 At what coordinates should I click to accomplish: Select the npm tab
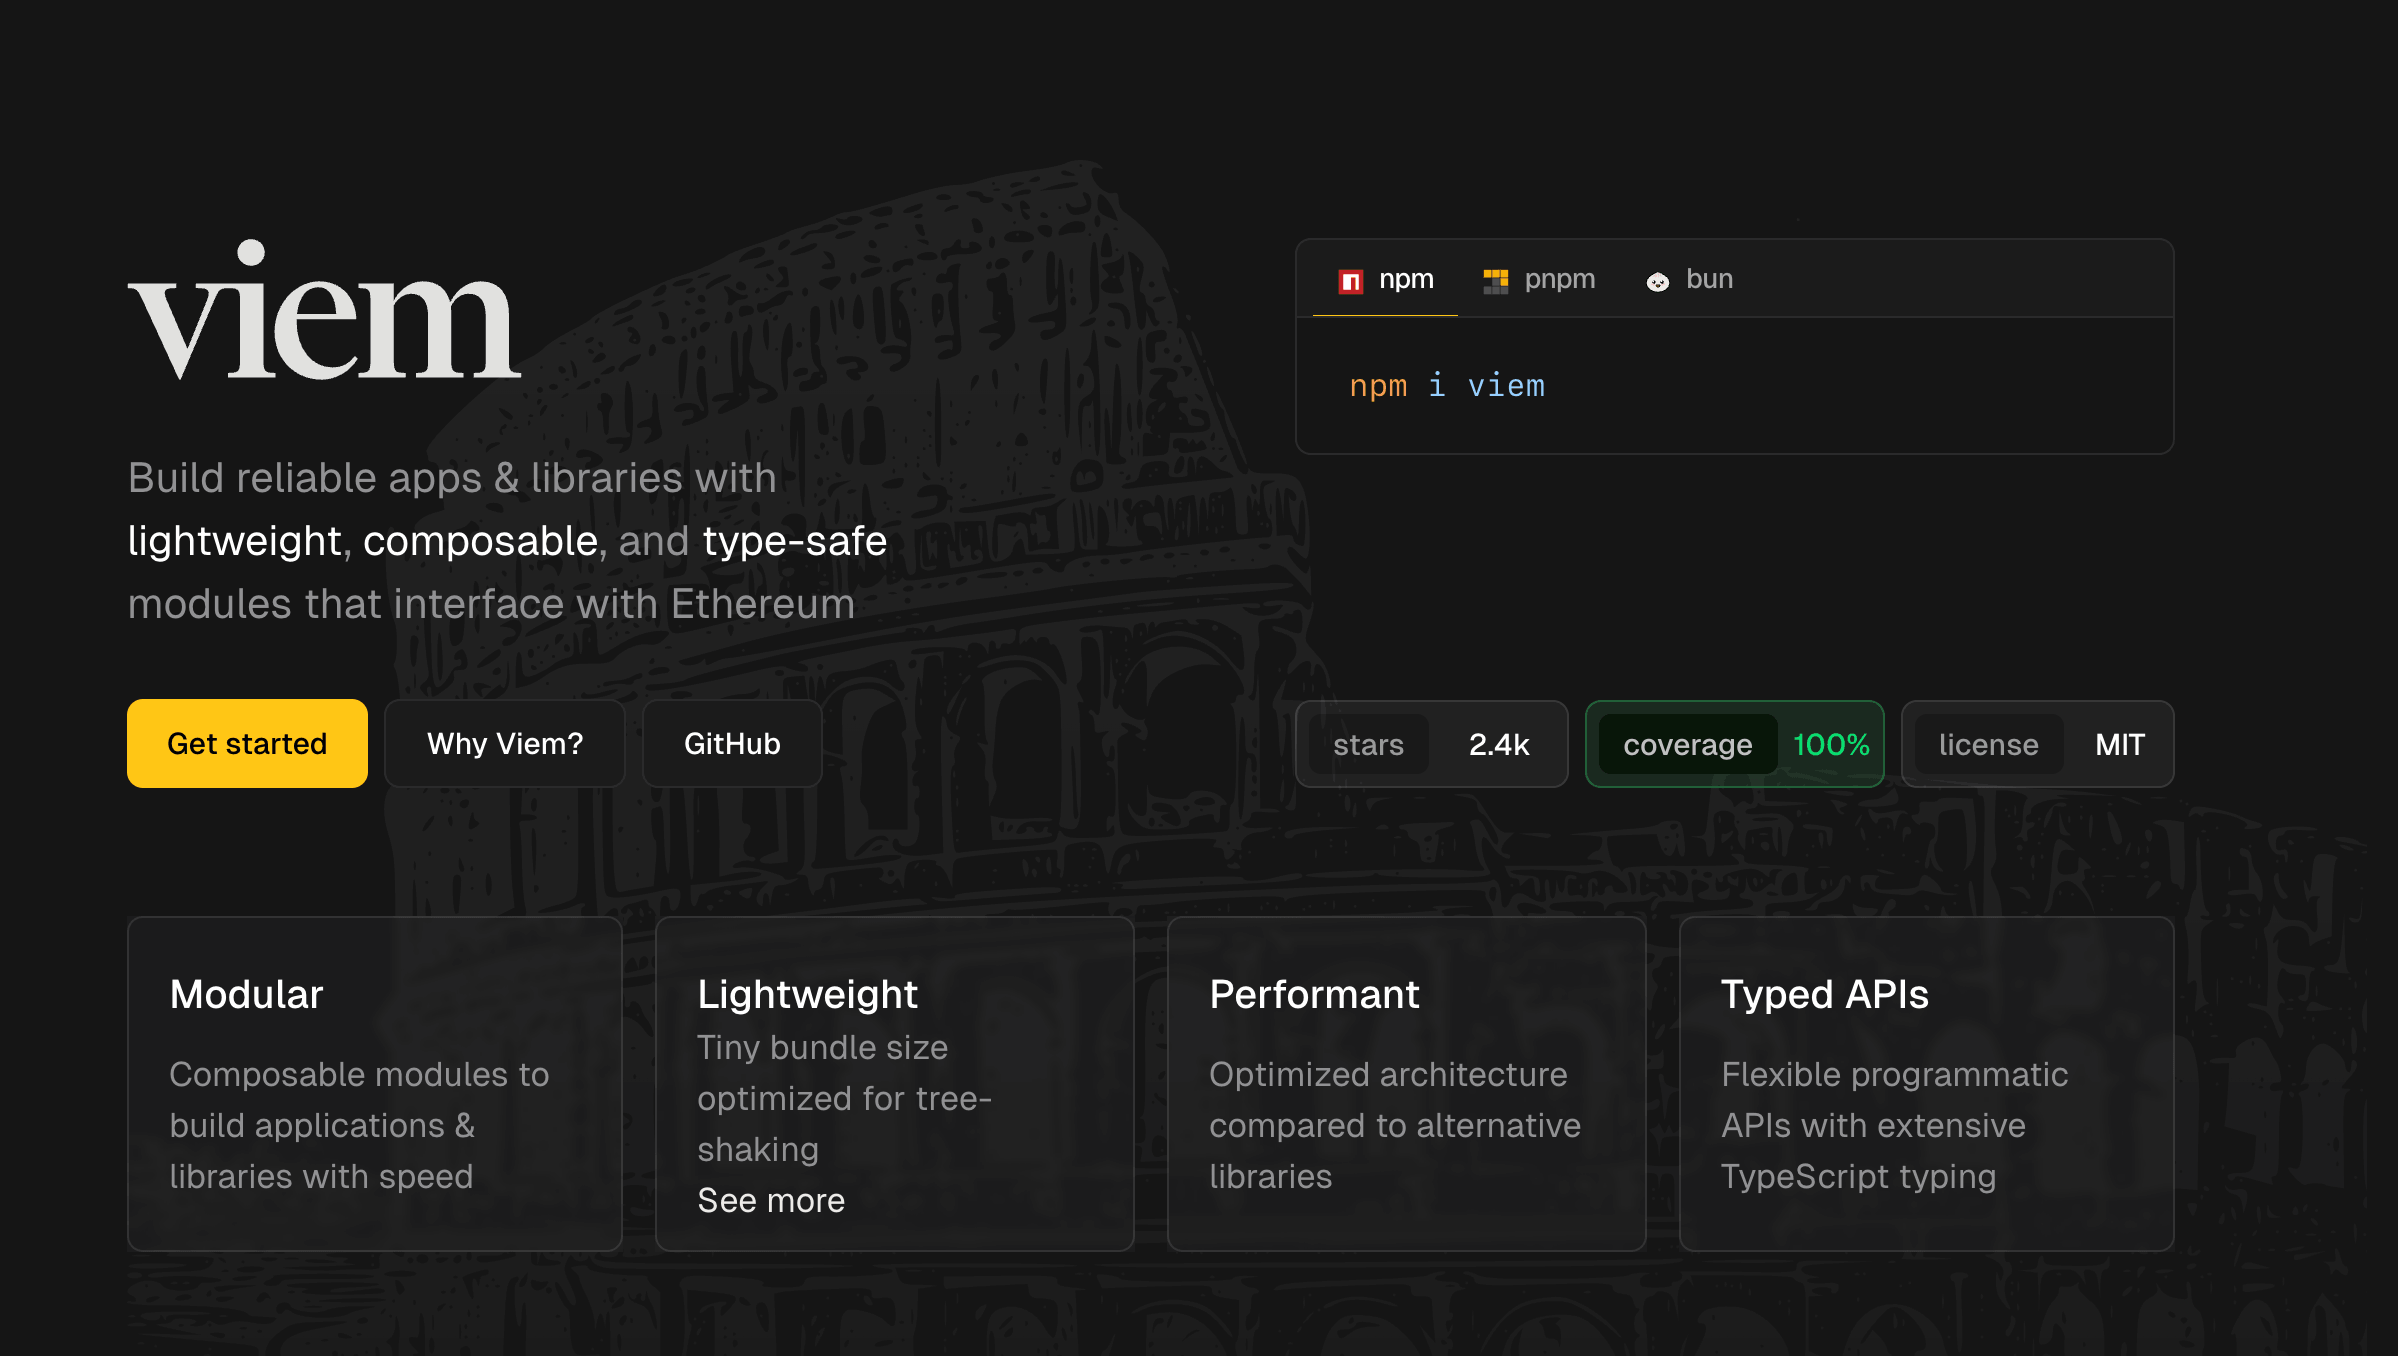pos(1386,280)
